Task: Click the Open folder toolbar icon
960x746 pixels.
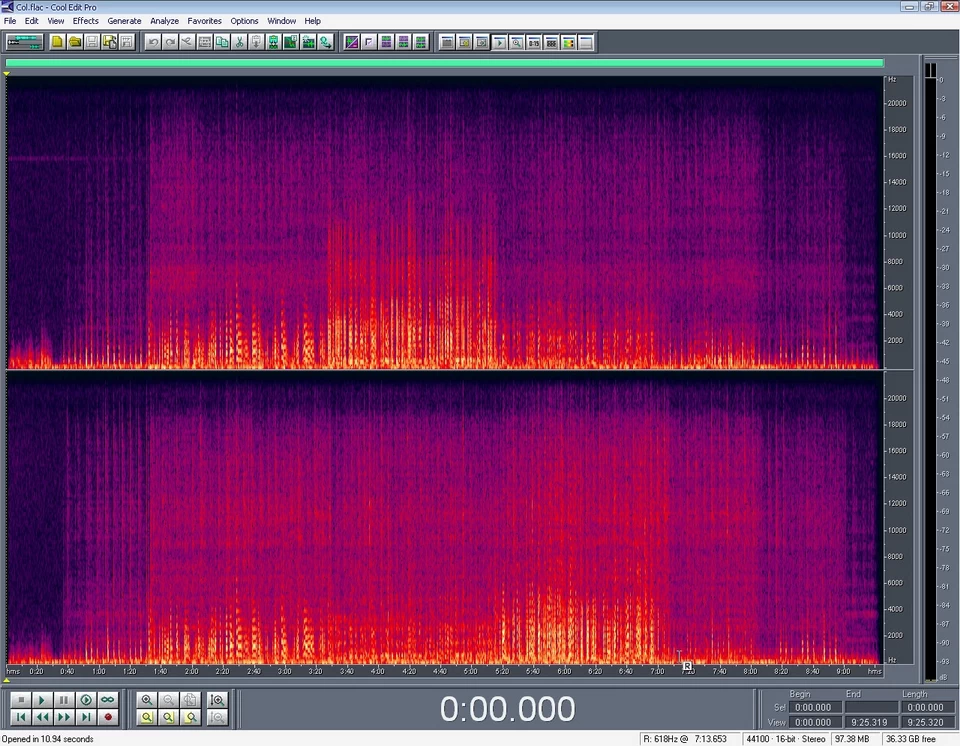Action: [x=75, y=42]
